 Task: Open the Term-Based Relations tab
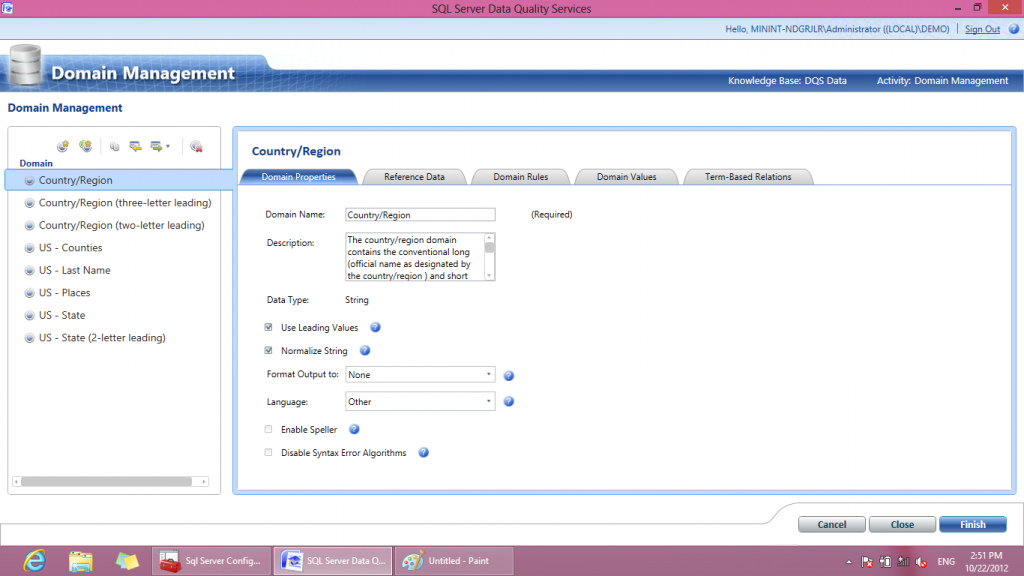coord(748,177)
